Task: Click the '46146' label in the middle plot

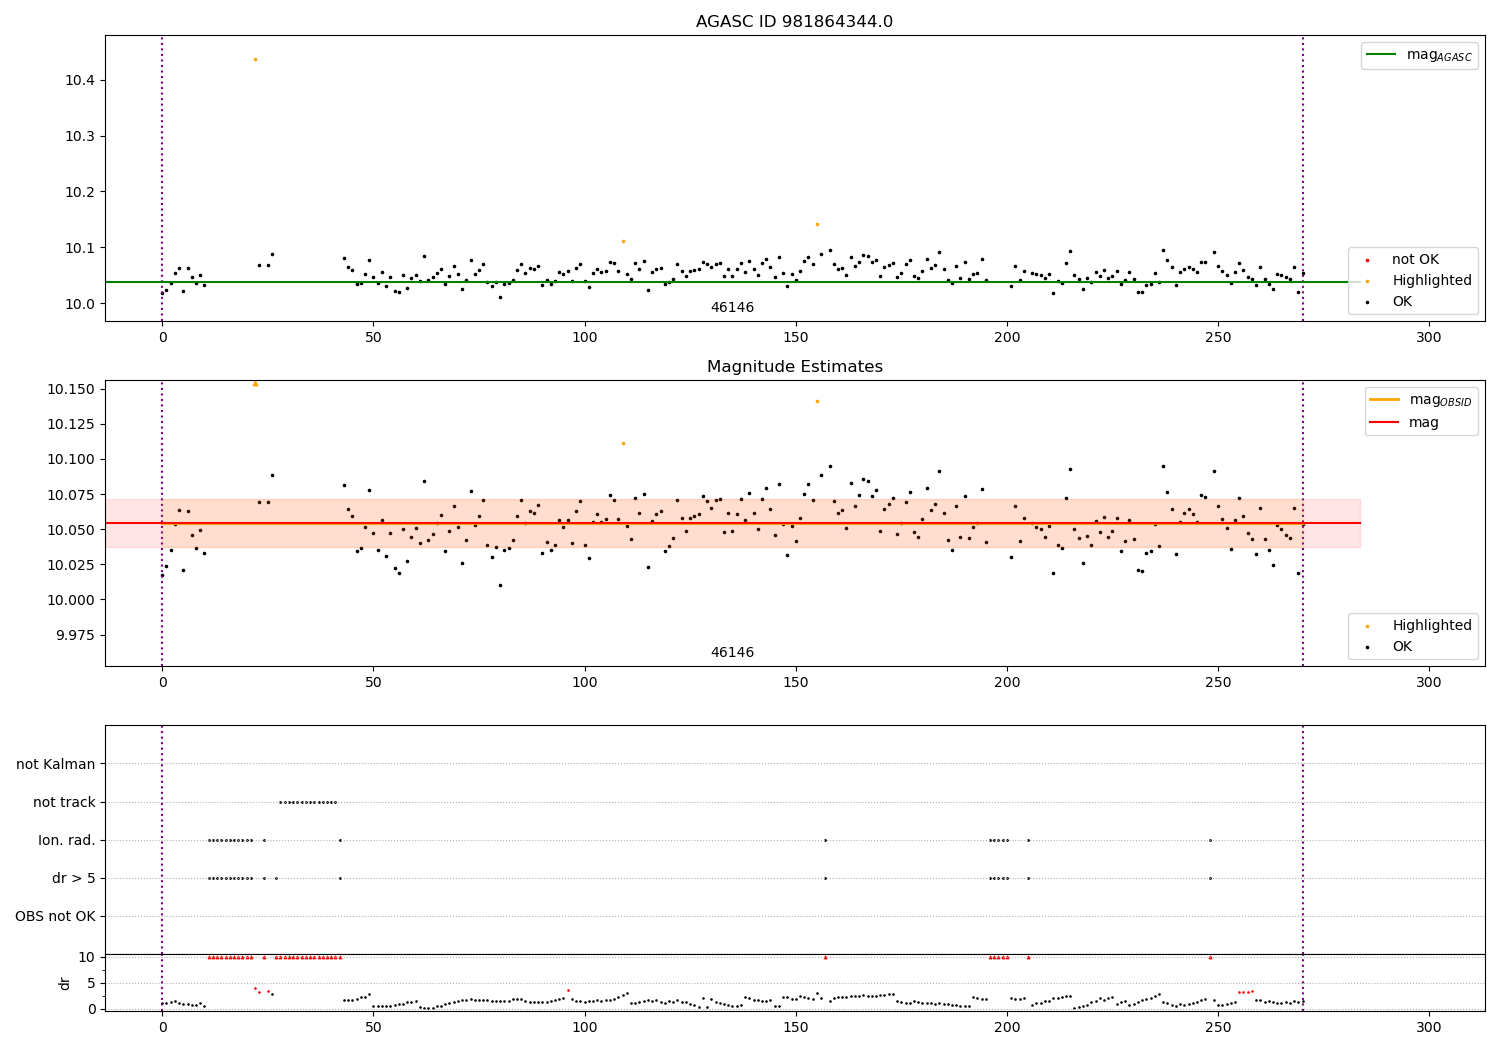Action: (732, 653)
